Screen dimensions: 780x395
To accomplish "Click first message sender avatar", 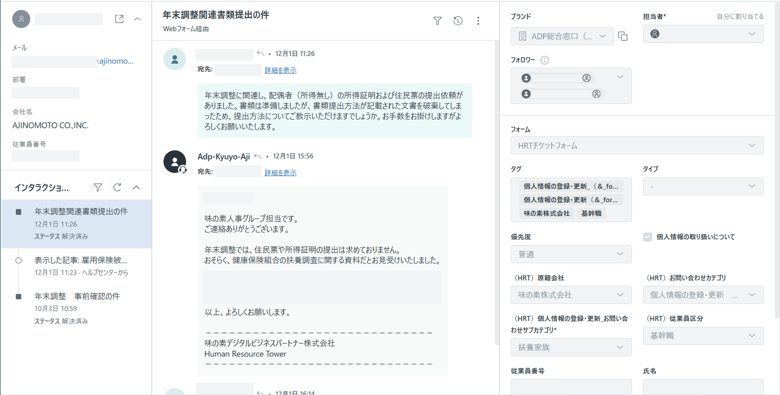I will [x=175, y=59].
